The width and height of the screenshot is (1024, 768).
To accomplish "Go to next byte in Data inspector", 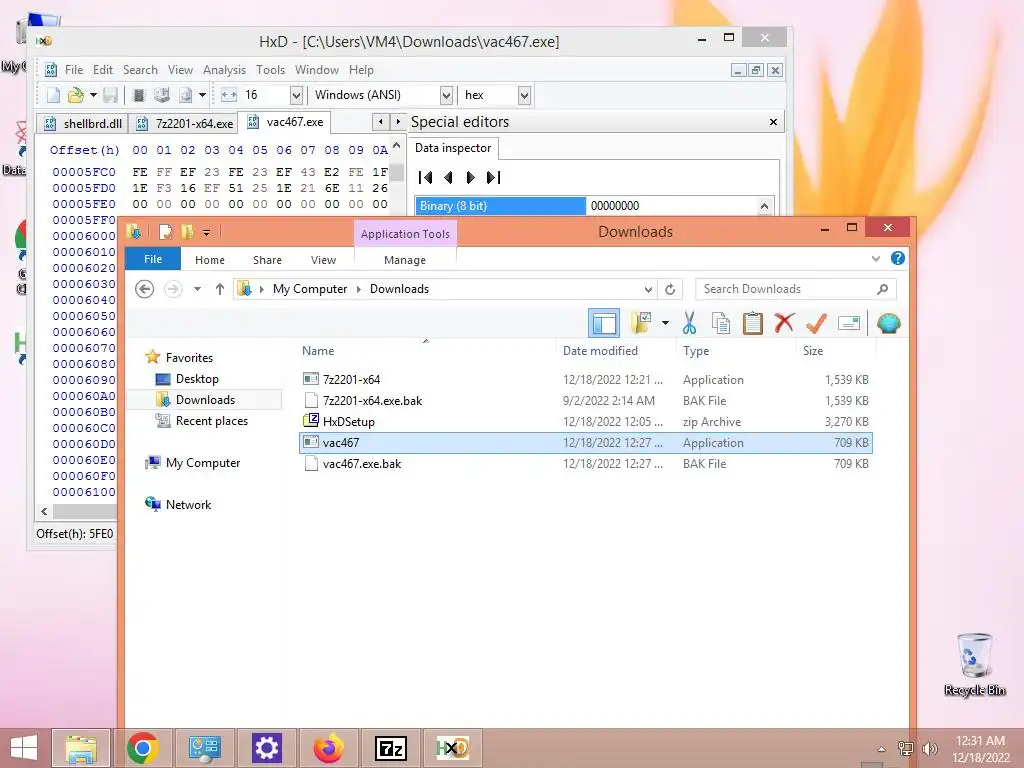I will coord(470,177).
